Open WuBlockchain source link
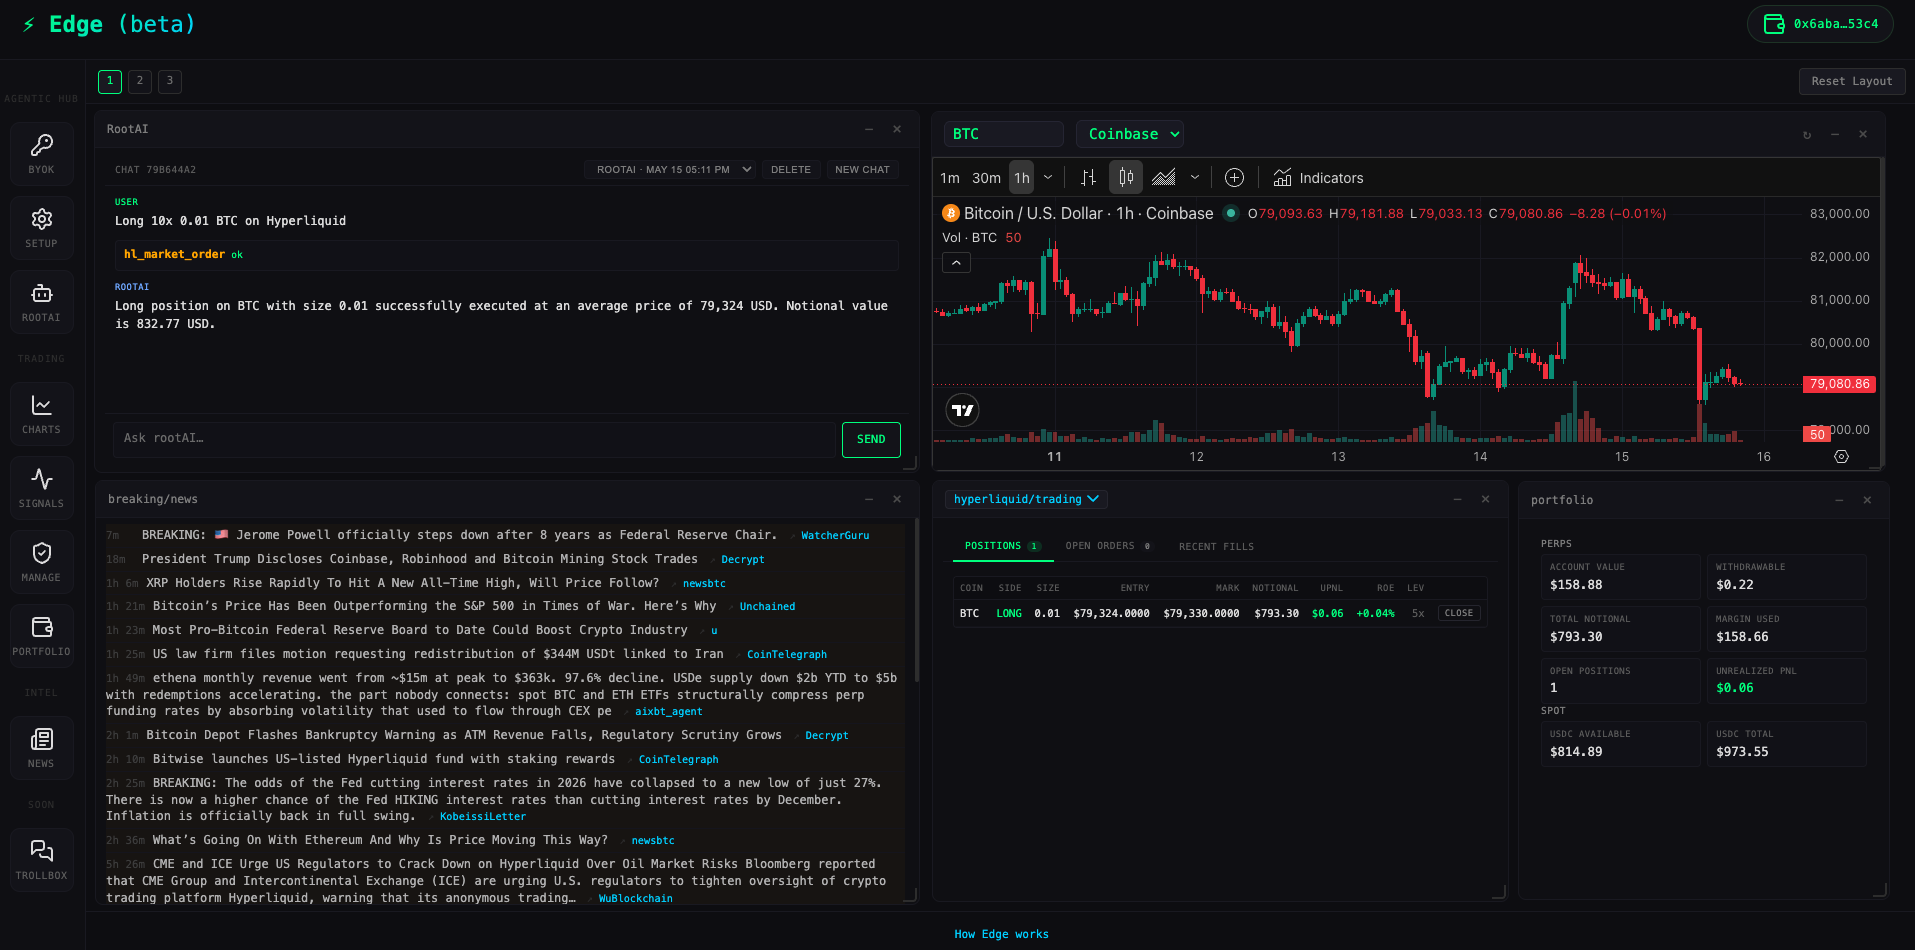This screenshot has height=950, width=1915. point(635,899)
